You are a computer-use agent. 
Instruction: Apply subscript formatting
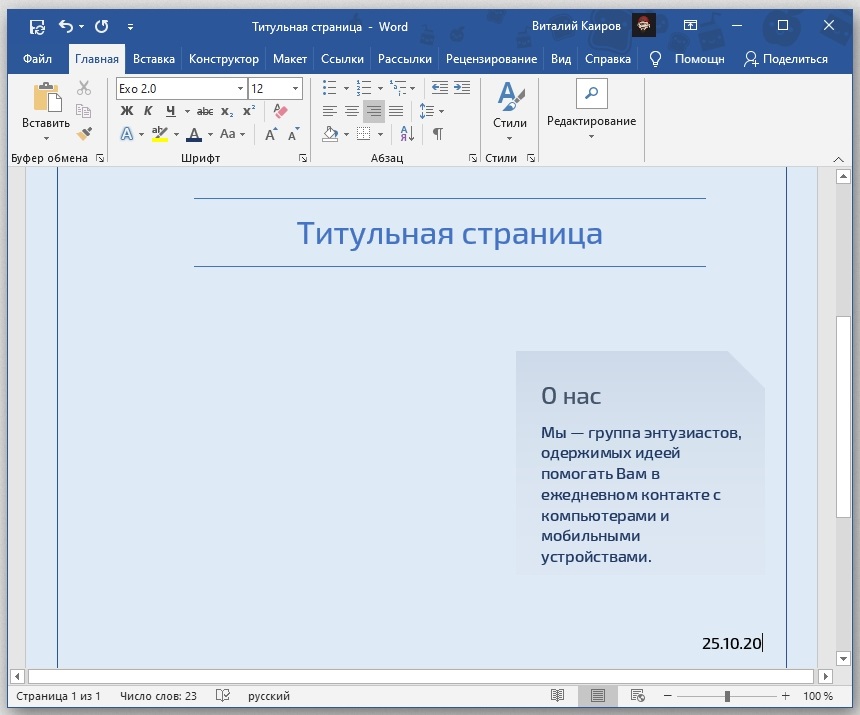point(227,111)
